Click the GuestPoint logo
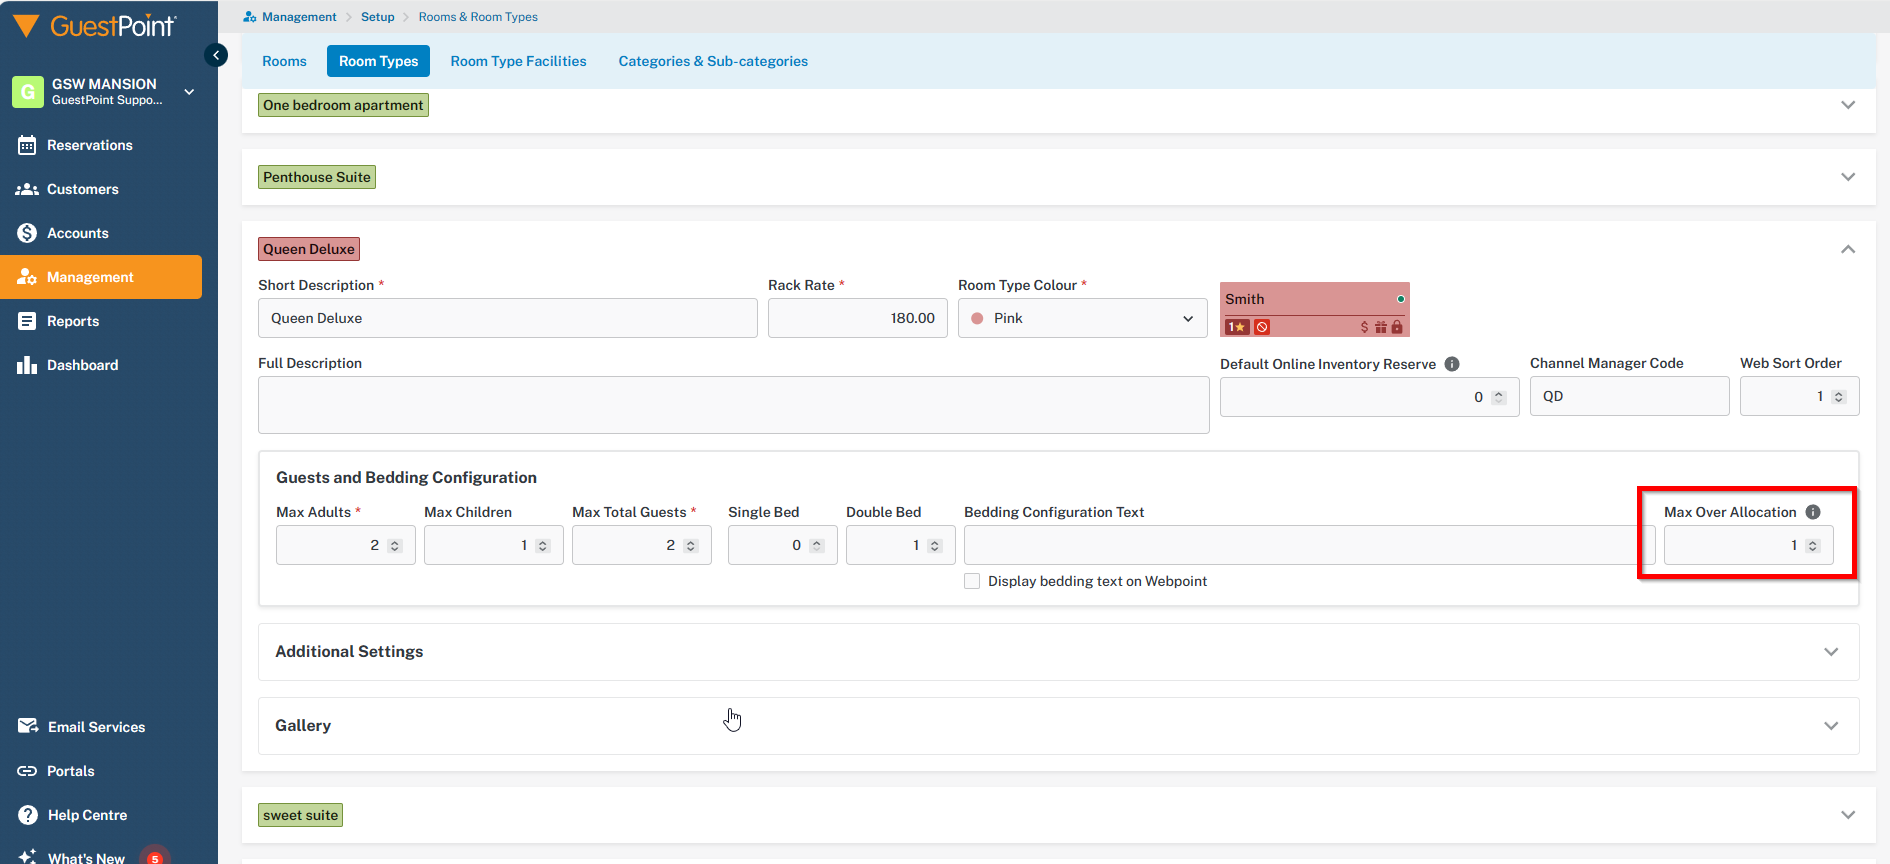This screenshot has height=864, width=1890. tap(95, 26)
